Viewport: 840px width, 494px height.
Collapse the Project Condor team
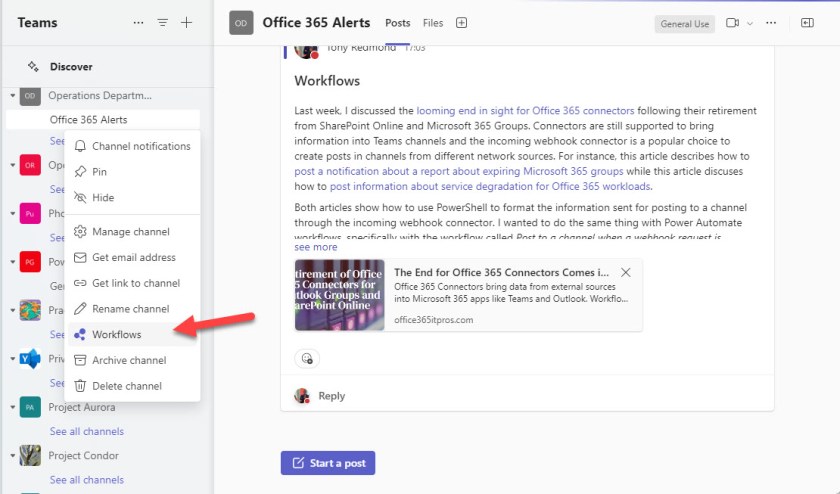point(12,455)
